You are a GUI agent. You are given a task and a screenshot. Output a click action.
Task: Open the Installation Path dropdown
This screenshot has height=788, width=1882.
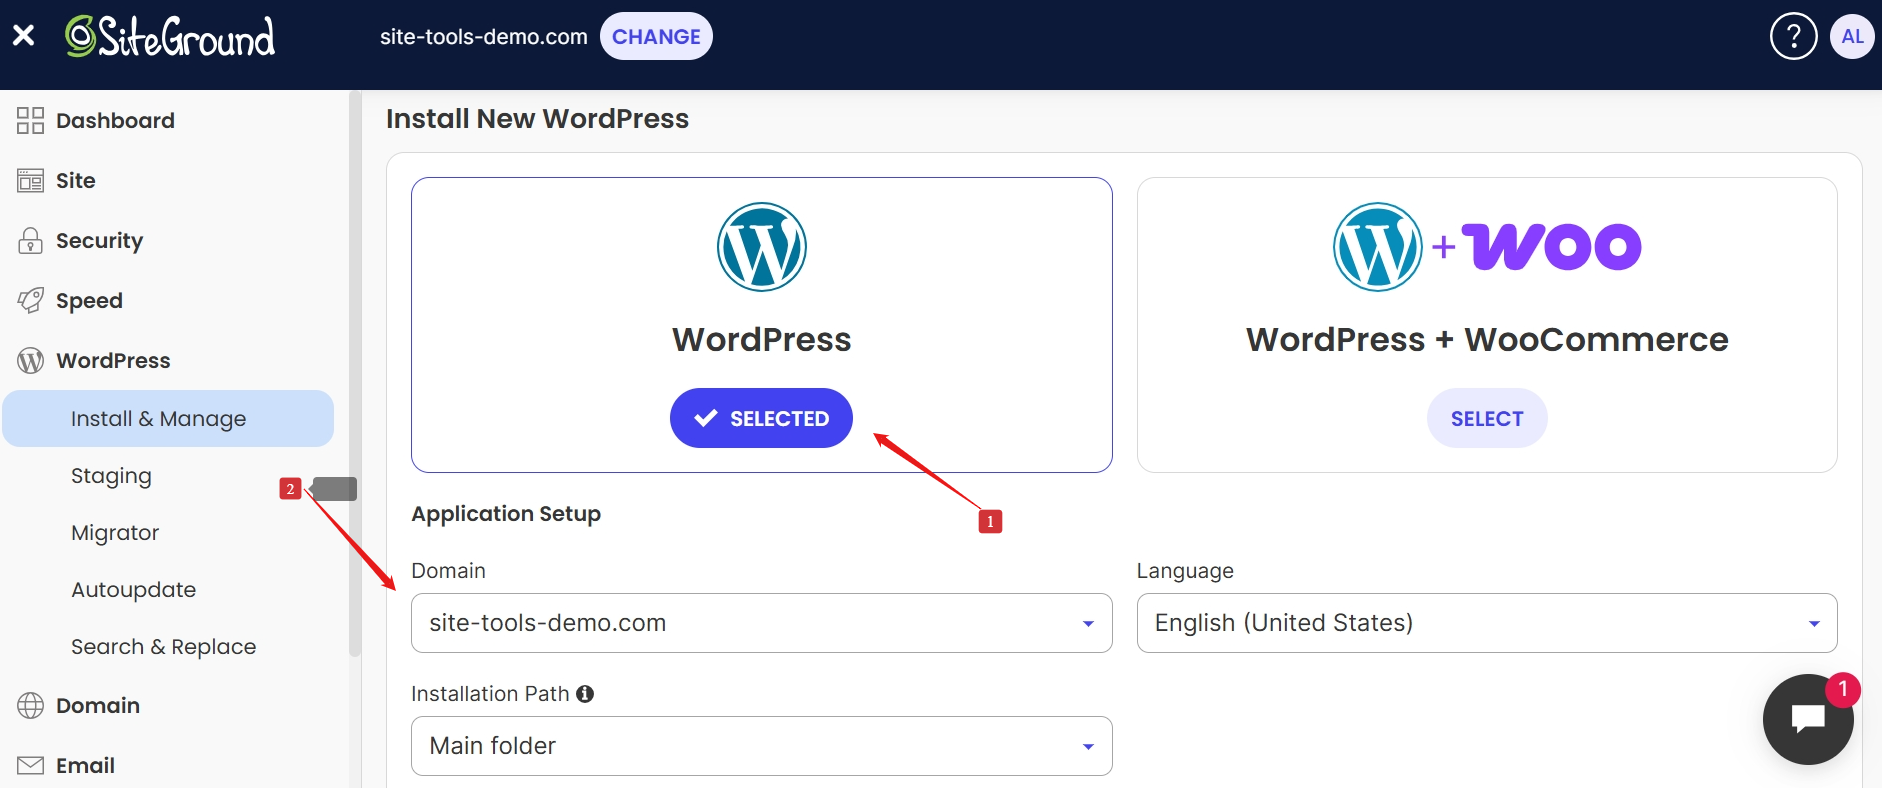pos(762,746)
